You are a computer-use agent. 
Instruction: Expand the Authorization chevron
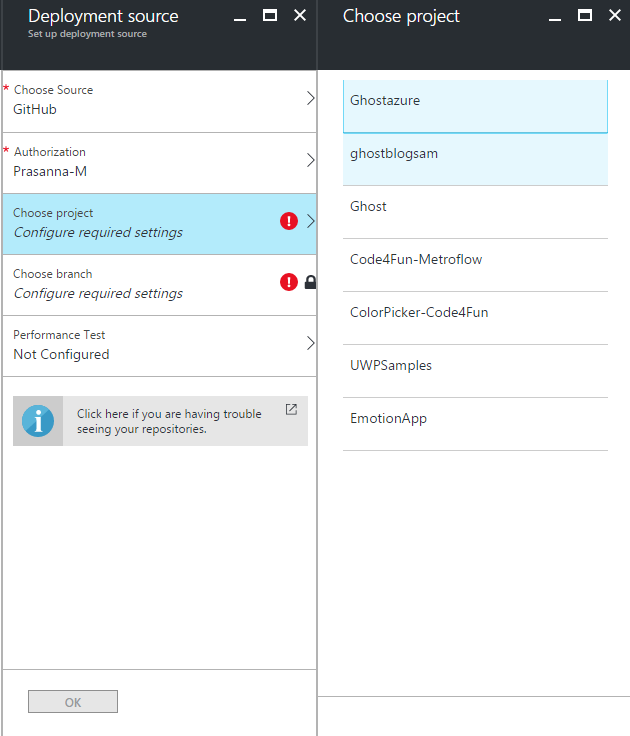click(310, 160)
